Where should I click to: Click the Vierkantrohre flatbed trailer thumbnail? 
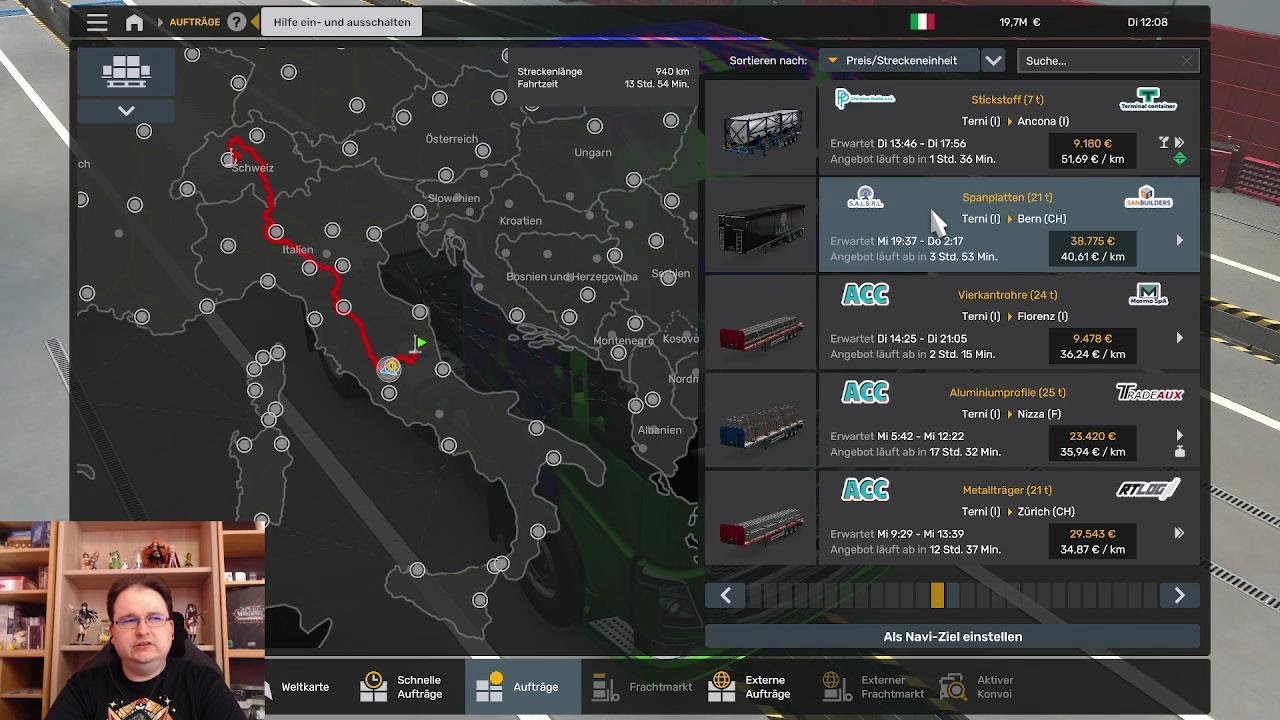(x=762, y=323)
